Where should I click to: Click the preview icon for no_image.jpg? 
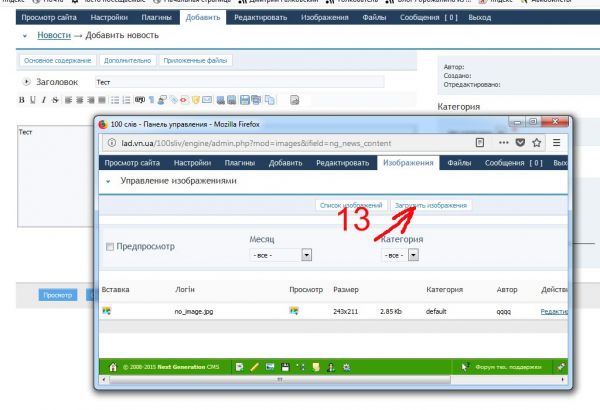(x=294, y=311)
